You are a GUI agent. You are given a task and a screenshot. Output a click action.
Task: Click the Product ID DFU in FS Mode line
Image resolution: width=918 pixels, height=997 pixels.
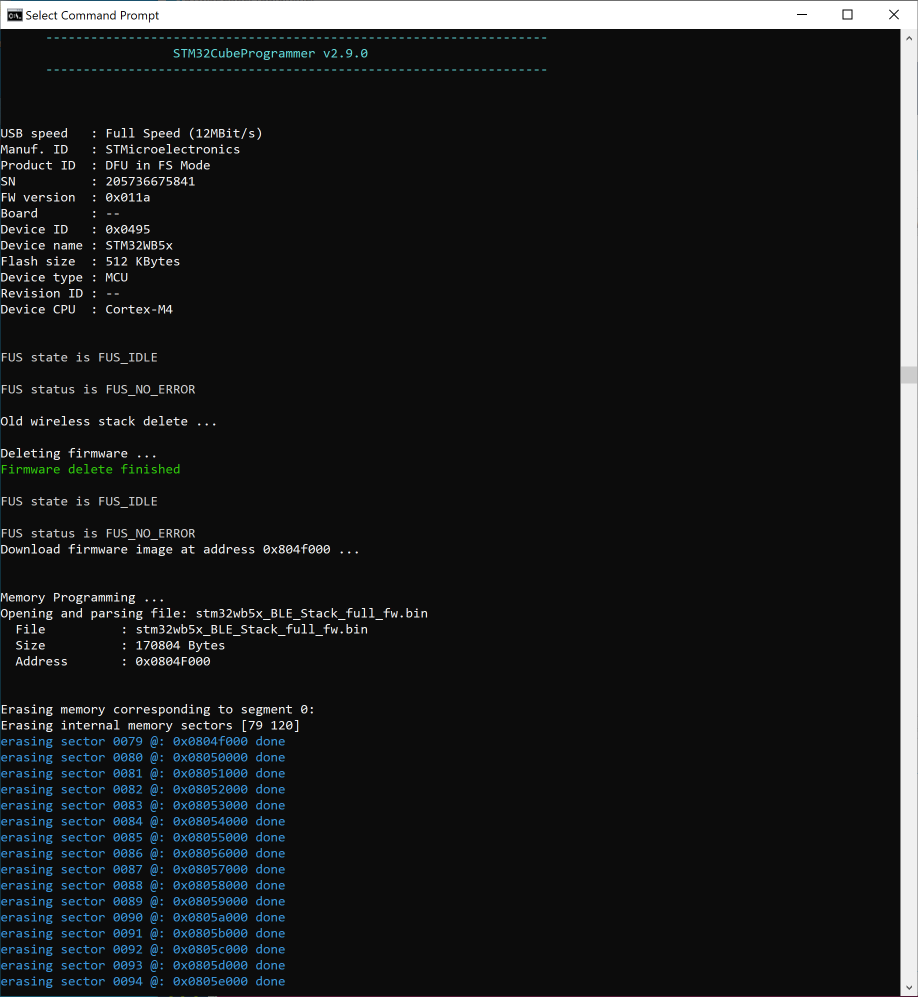pos(106,165)
